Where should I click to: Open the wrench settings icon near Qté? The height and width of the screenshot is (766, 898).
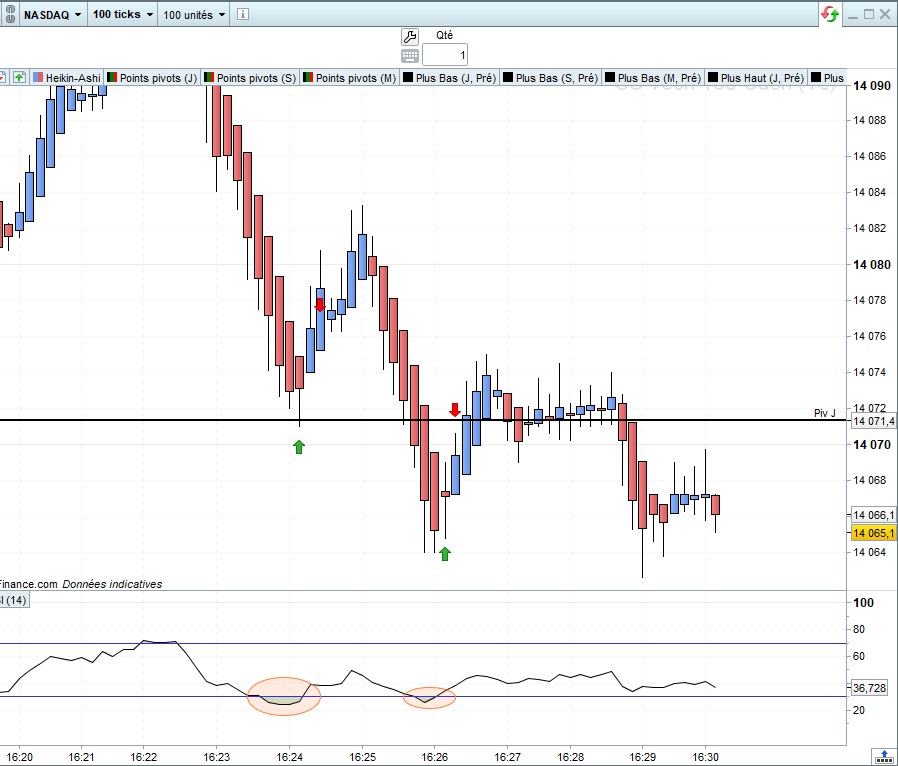point(410,37)
